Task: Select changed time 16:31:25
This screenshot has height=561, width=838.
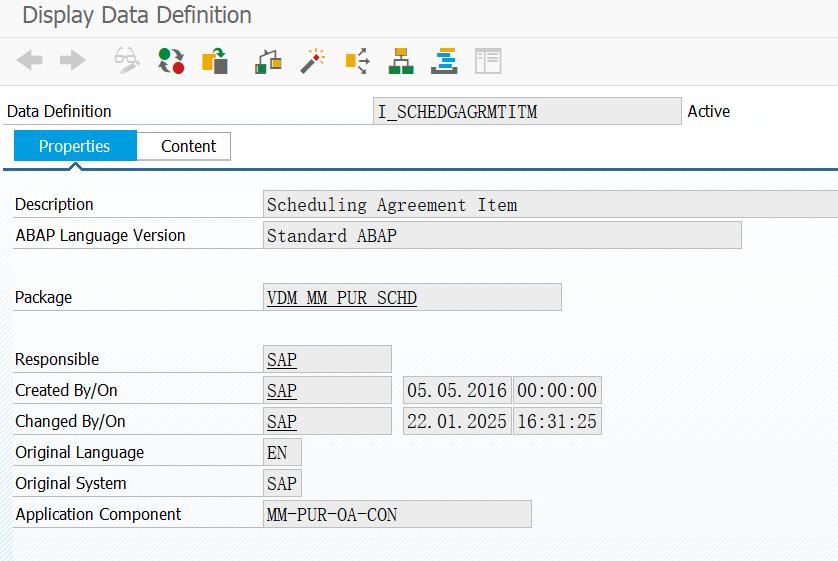Action: 557,421
